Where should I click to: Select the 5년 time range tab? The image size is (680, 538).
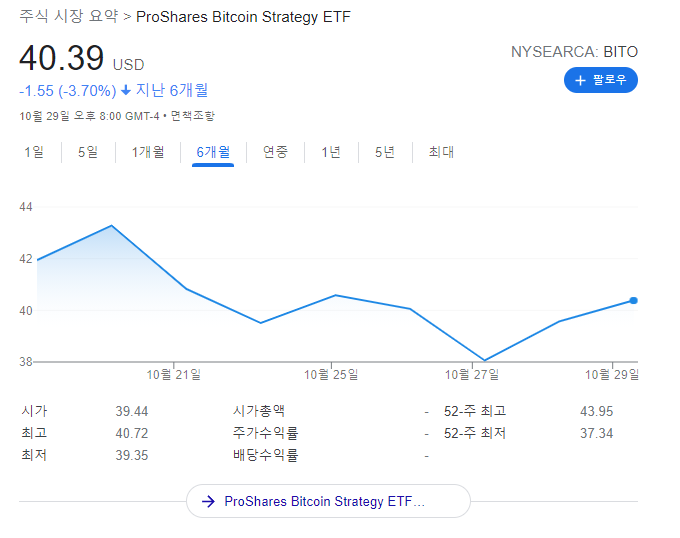(385, 152)
